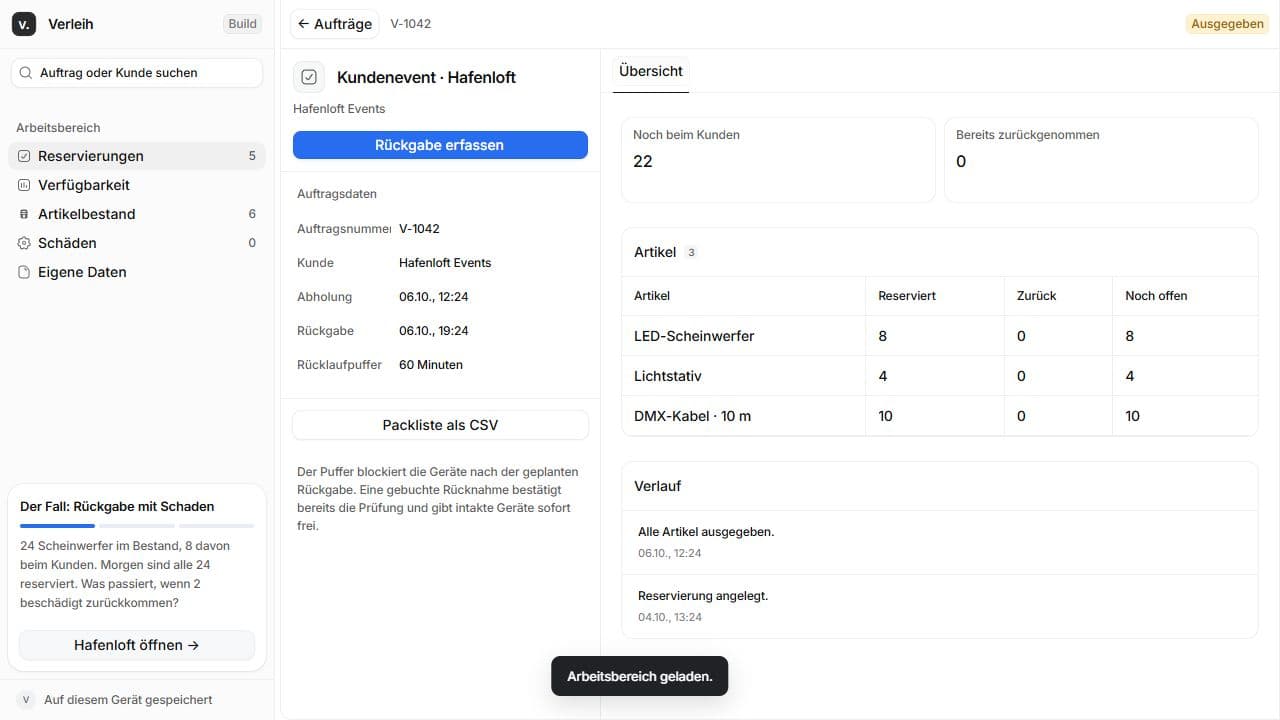The image size is (1280, 720).
Task: Switch to the Übersicht tab
Action: tap(651, 72)
